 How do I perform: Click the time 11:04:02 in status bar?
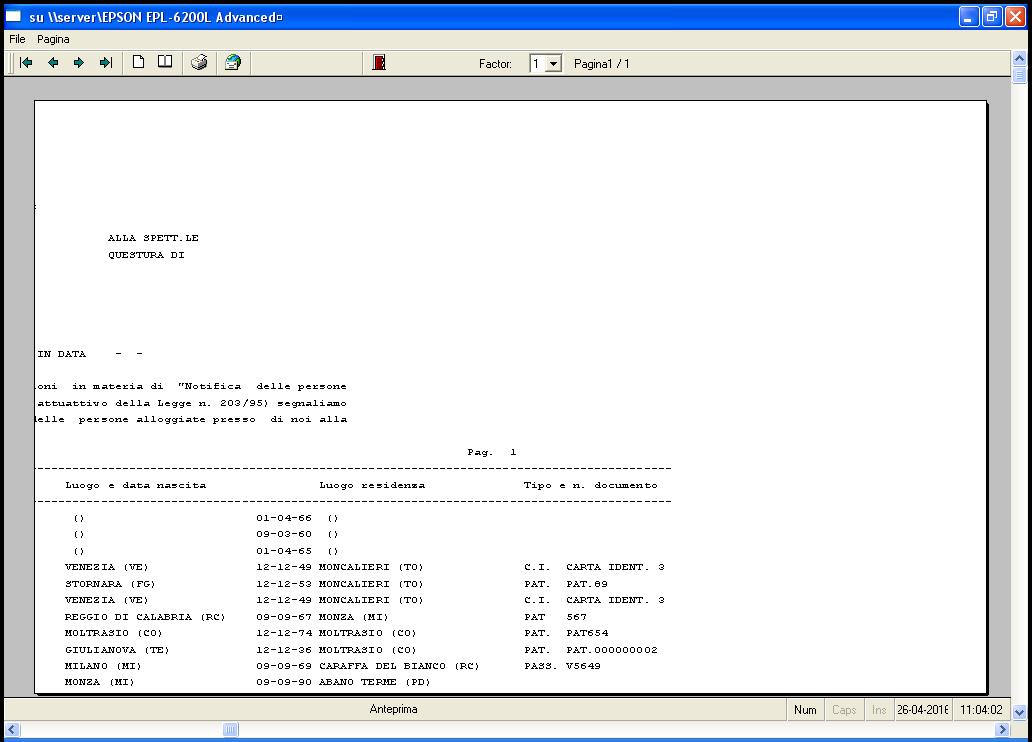pyautogui.click(x=981, y=710)
